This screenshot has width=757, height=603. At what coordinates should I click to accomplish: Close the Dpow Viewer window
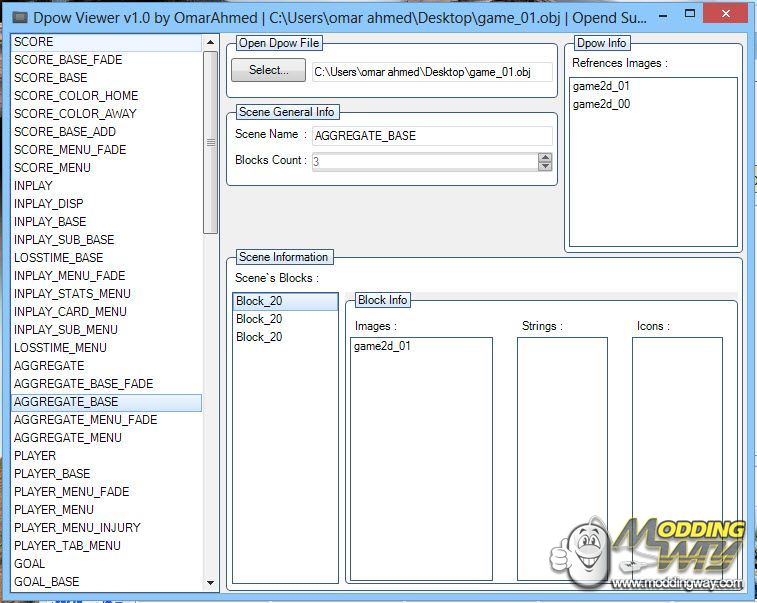pos(729,14)
